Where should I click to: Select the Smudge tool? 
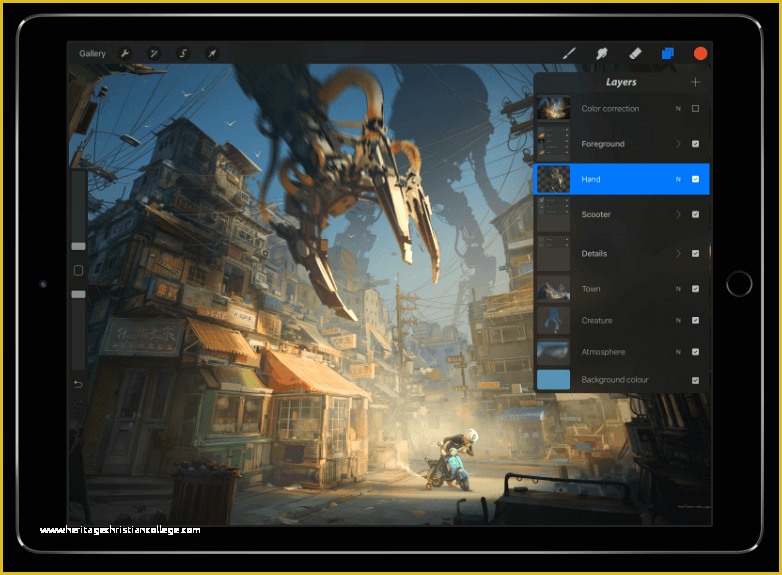(x=602, y=53)
